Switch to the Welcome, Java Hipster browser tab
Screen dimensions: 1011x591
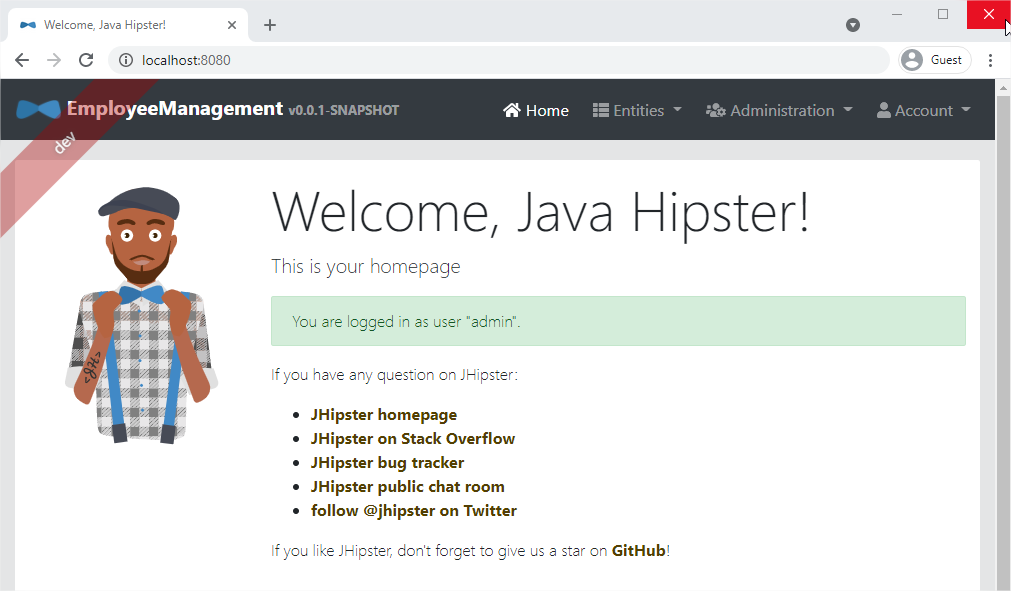(x=120, y=24)
